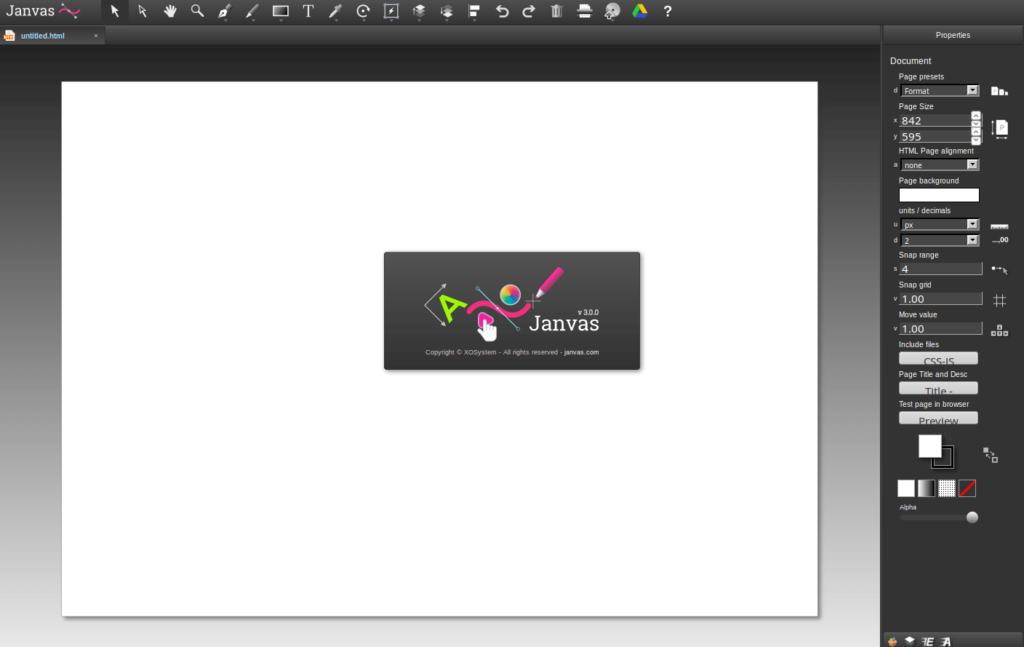The image size is (1024, 647).
Task: Select the Pen tool
Action: (224, 11)
